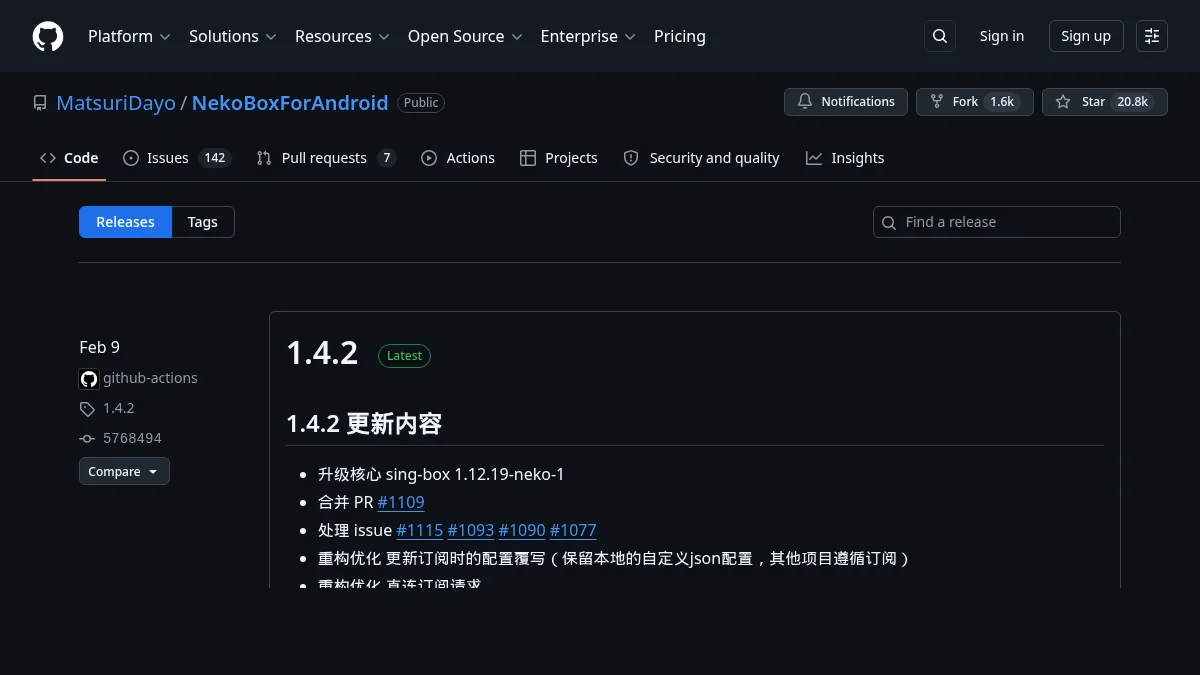1200x675 pixels.
Task: Open the search magnifier icon in header
Action: pyautogui.click(x=940, y=36)
